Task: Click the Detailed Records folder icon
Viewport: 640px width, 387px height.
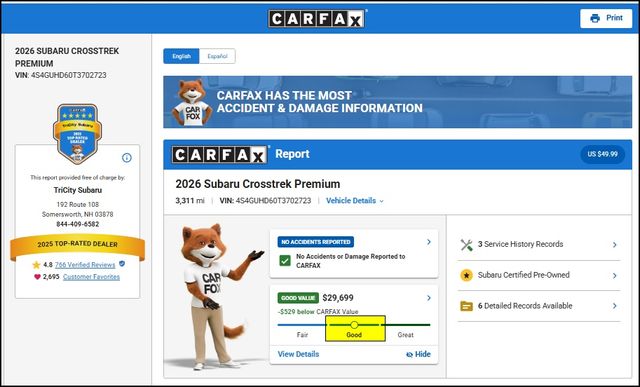Action: [x=466, y=306]
